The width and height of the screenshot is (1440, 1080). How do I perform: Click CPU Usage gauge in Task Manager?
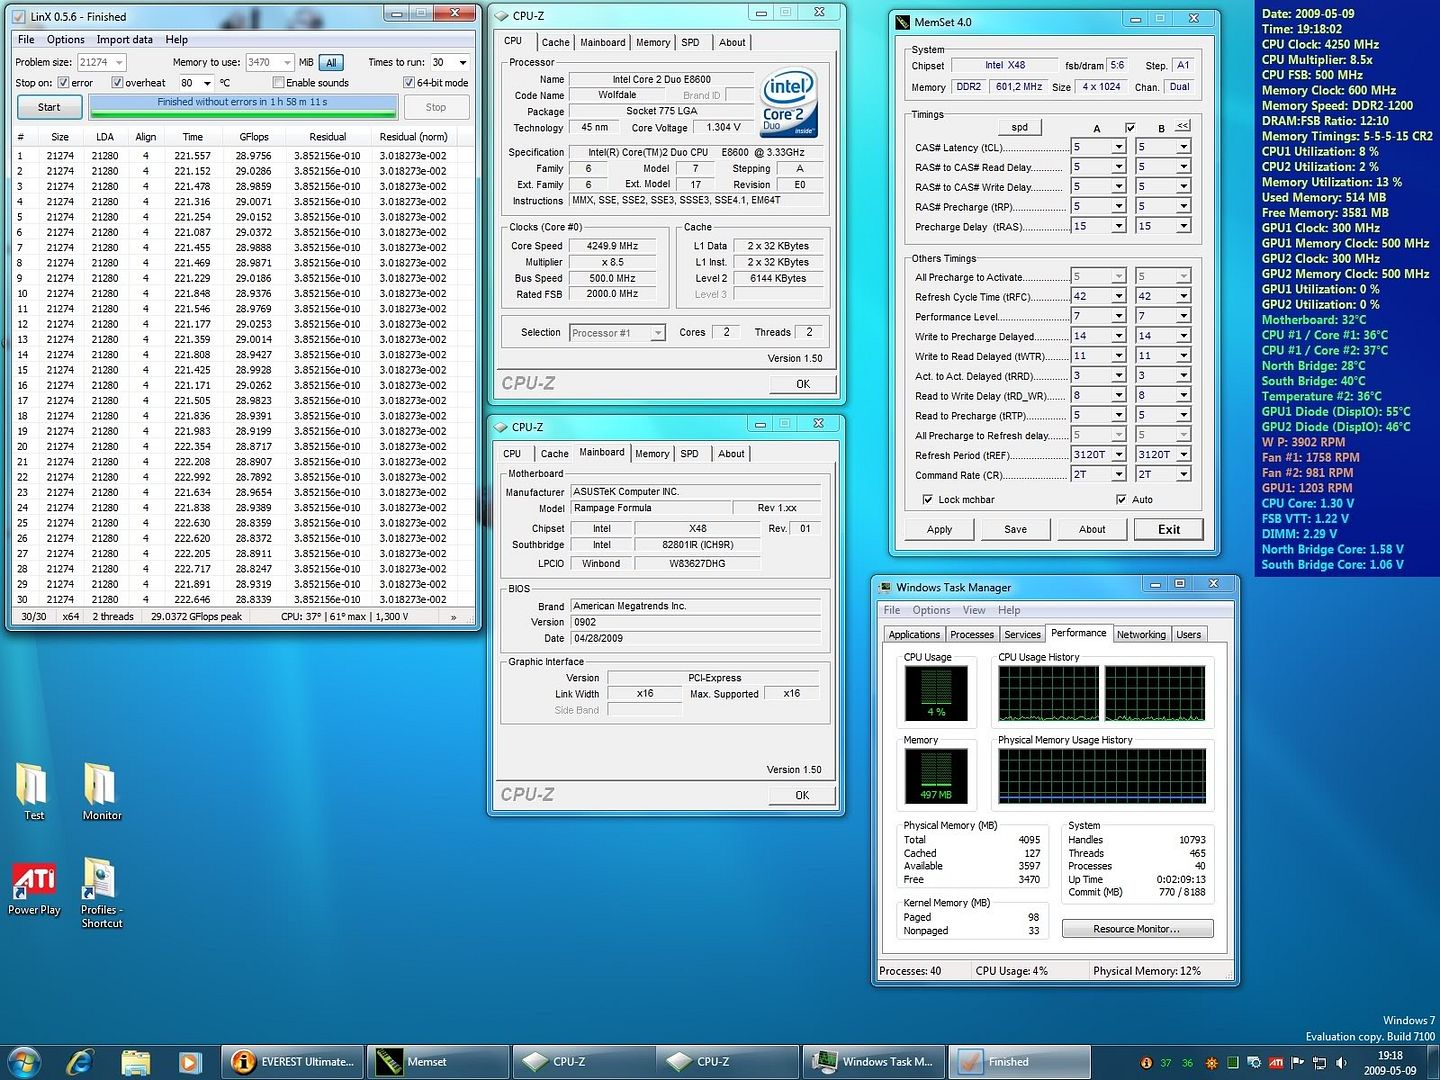point(936,693)
